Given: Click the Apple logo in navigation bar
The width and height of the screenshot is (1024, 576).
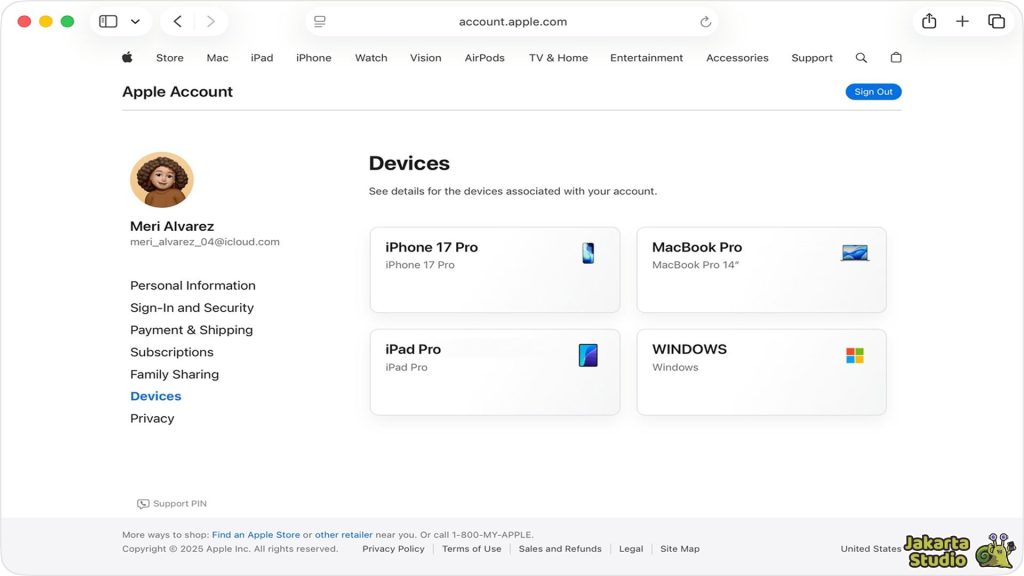Looking at the screenshot, I should [127, 58].
